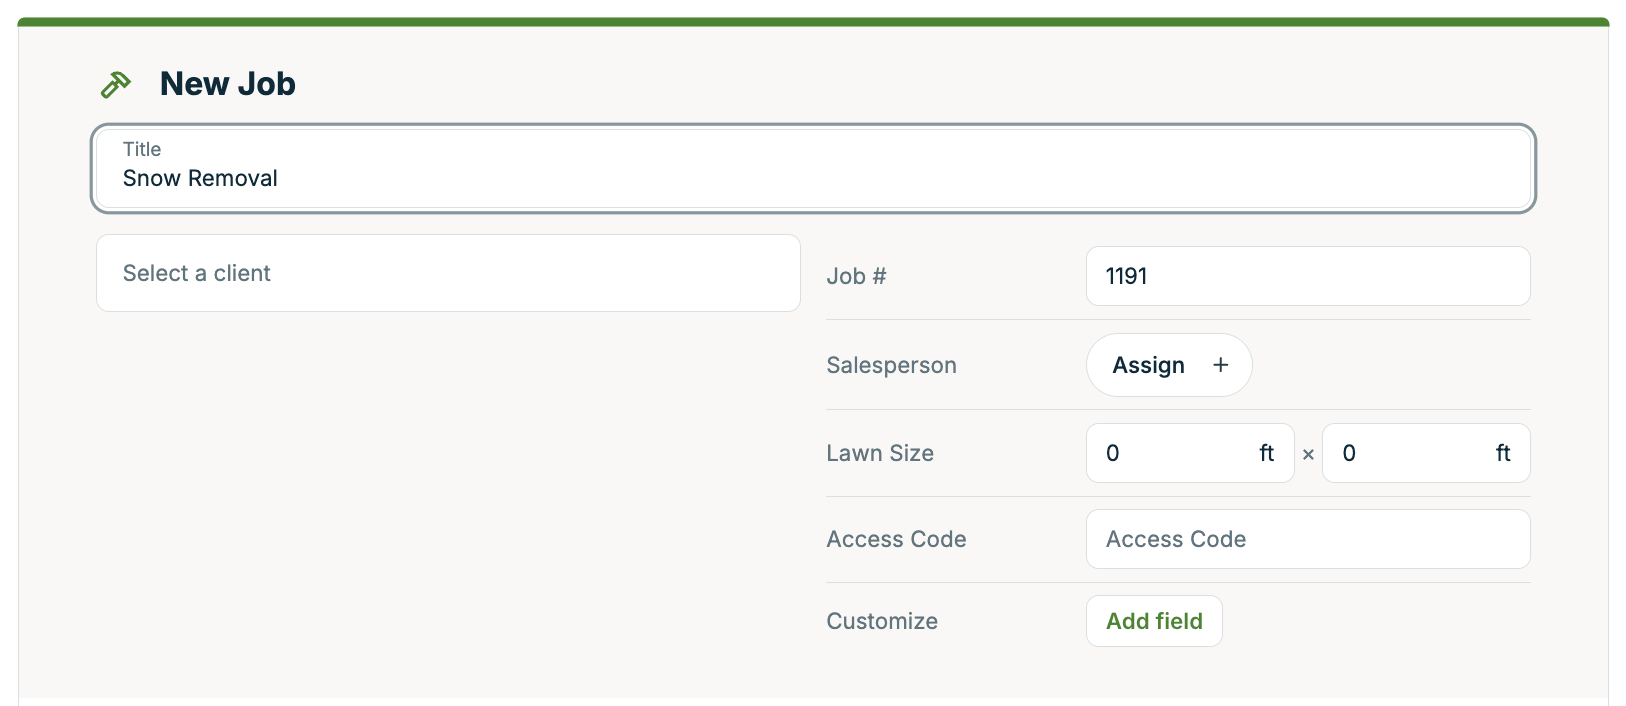The image size is (1626, 706).
Task: Click Assign to choose a salesperson
Action: click(x=1148, y=365)
